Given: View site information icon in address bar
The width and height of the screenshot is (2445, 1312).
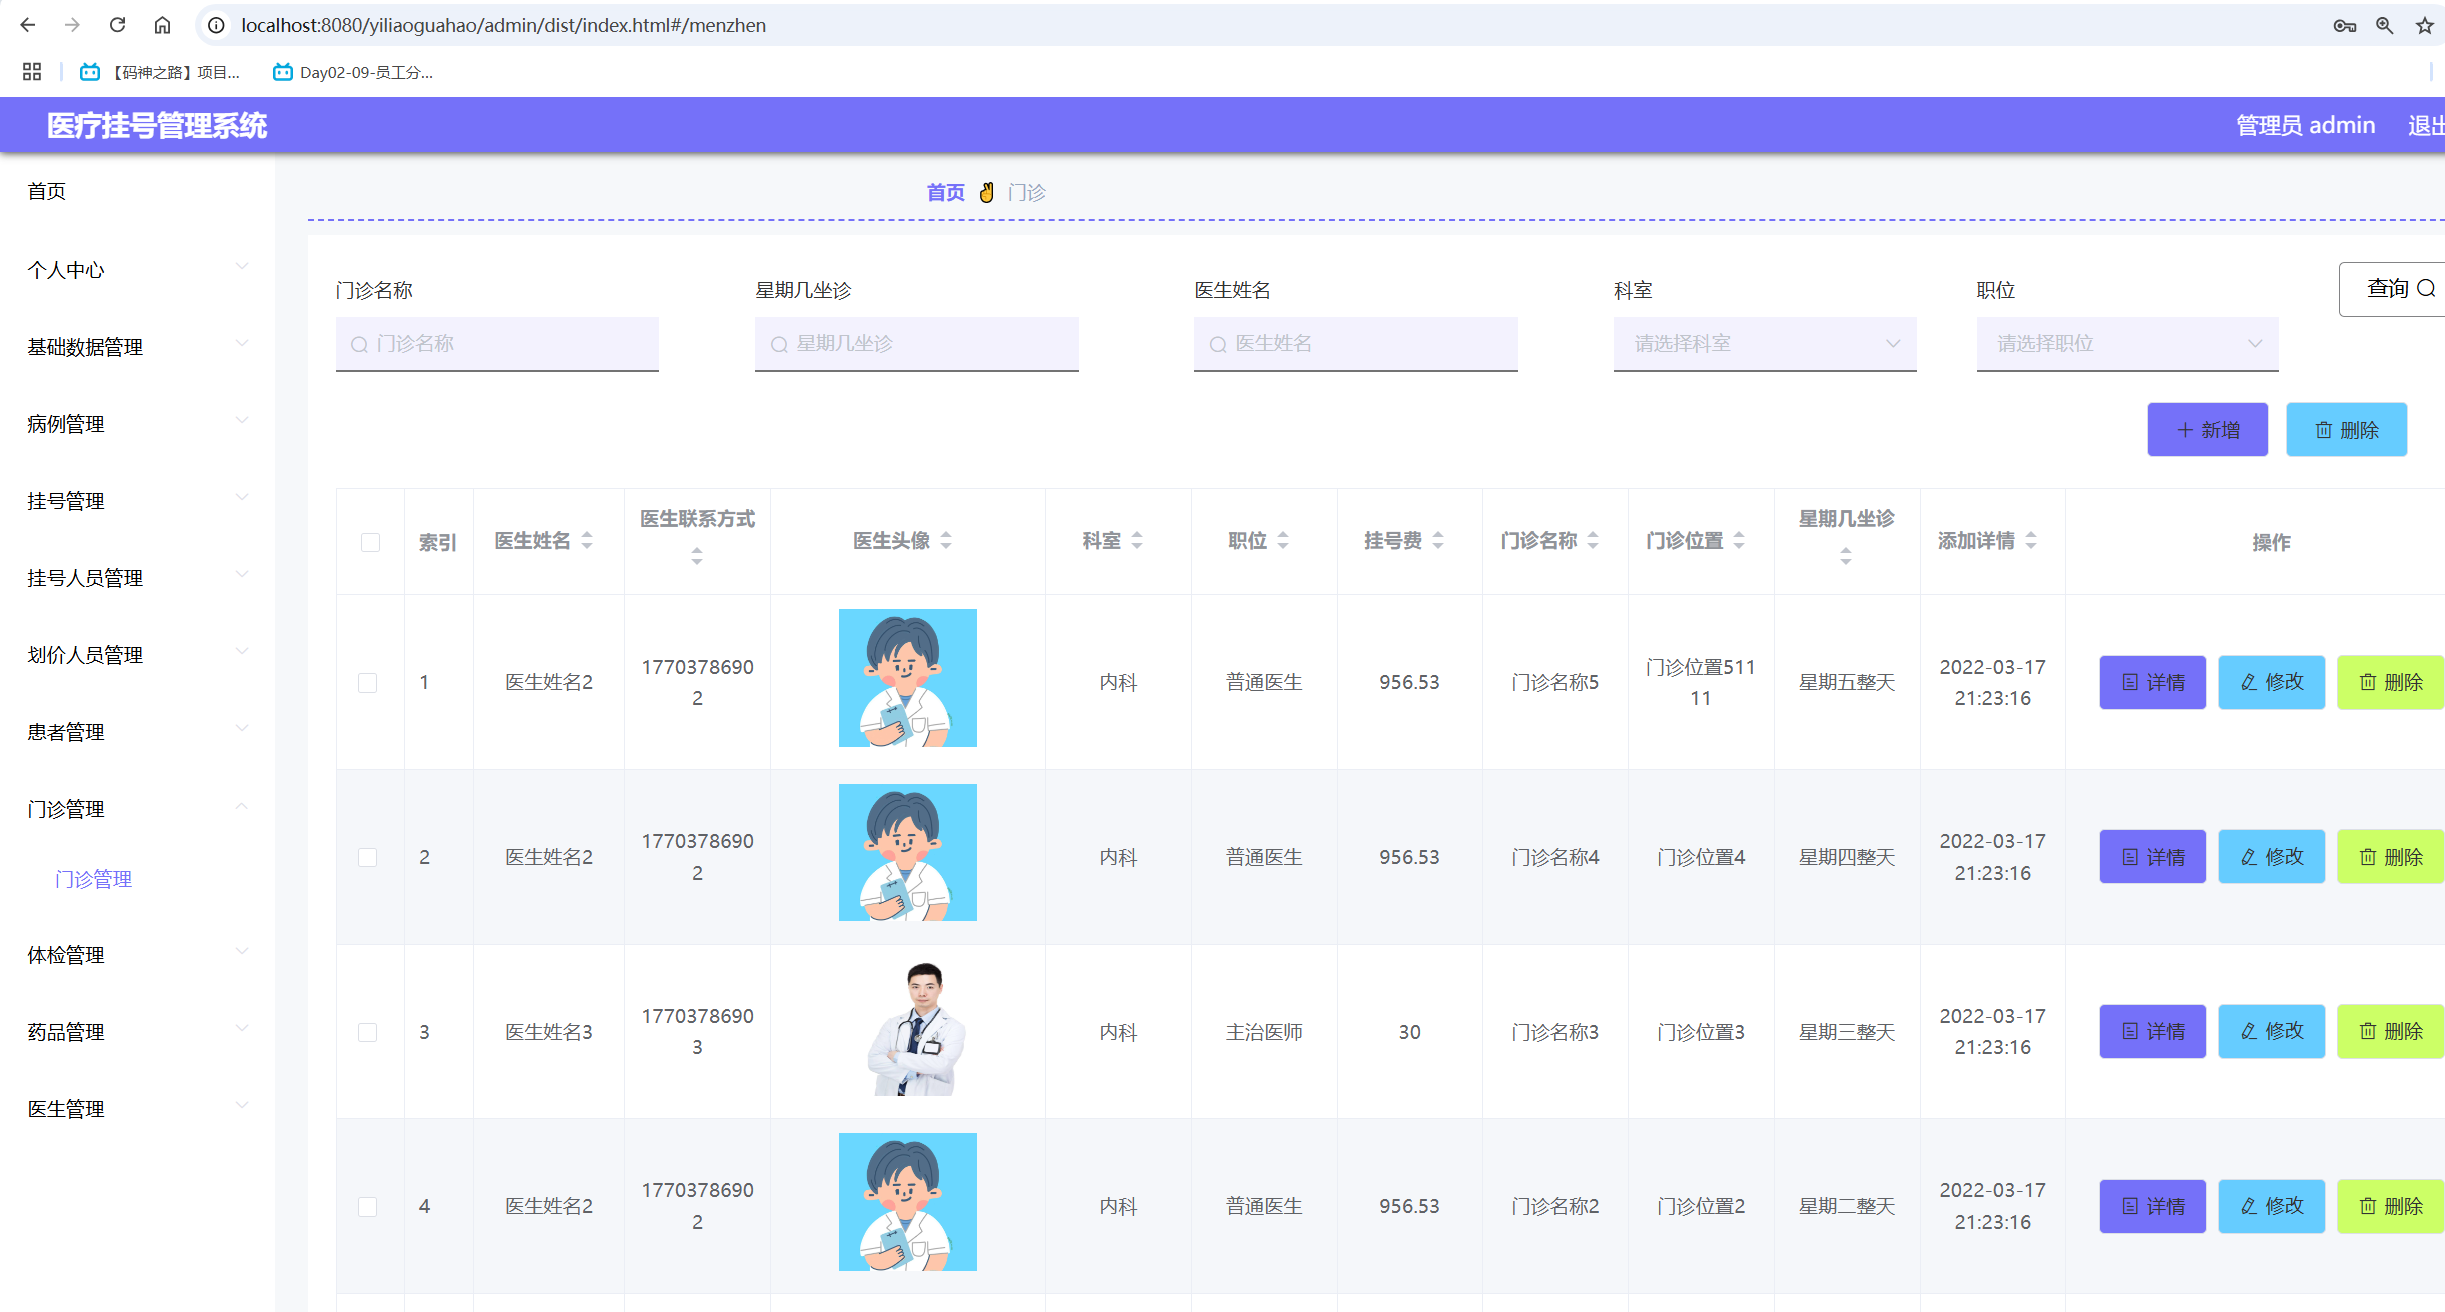Looking at the screenshot, I should (x=216, y=25).
